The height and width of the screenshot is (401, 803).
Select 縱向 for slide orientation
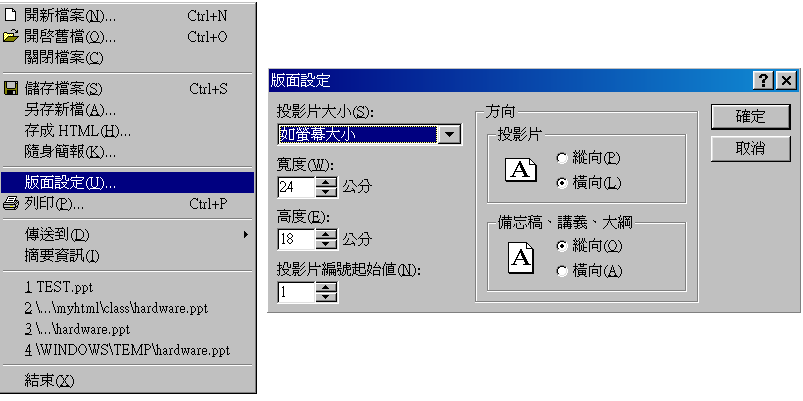pyautogui.click(x=563, y=158)
